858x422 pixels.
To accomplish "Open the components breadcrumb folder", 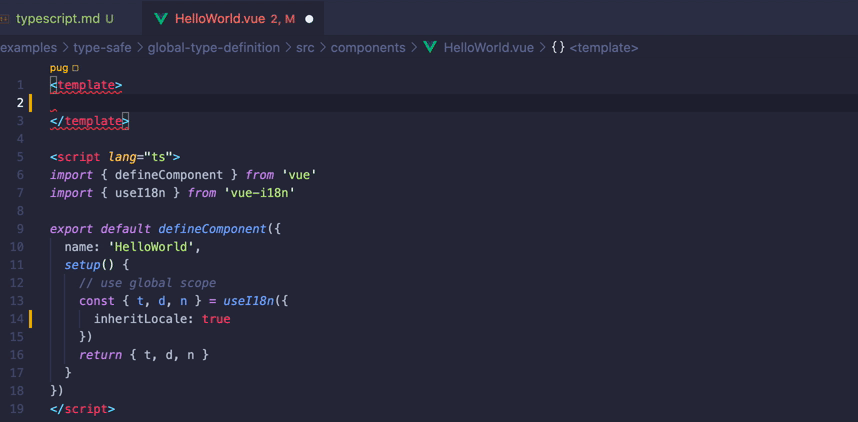I will [x=368, y=47].
